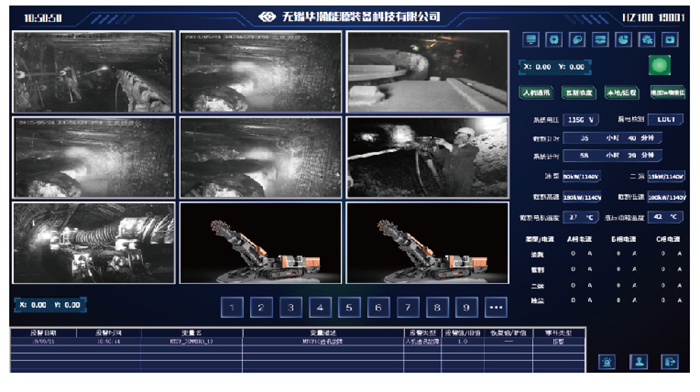
Task: Toggle the green round status indicator button
Action: 660,66
